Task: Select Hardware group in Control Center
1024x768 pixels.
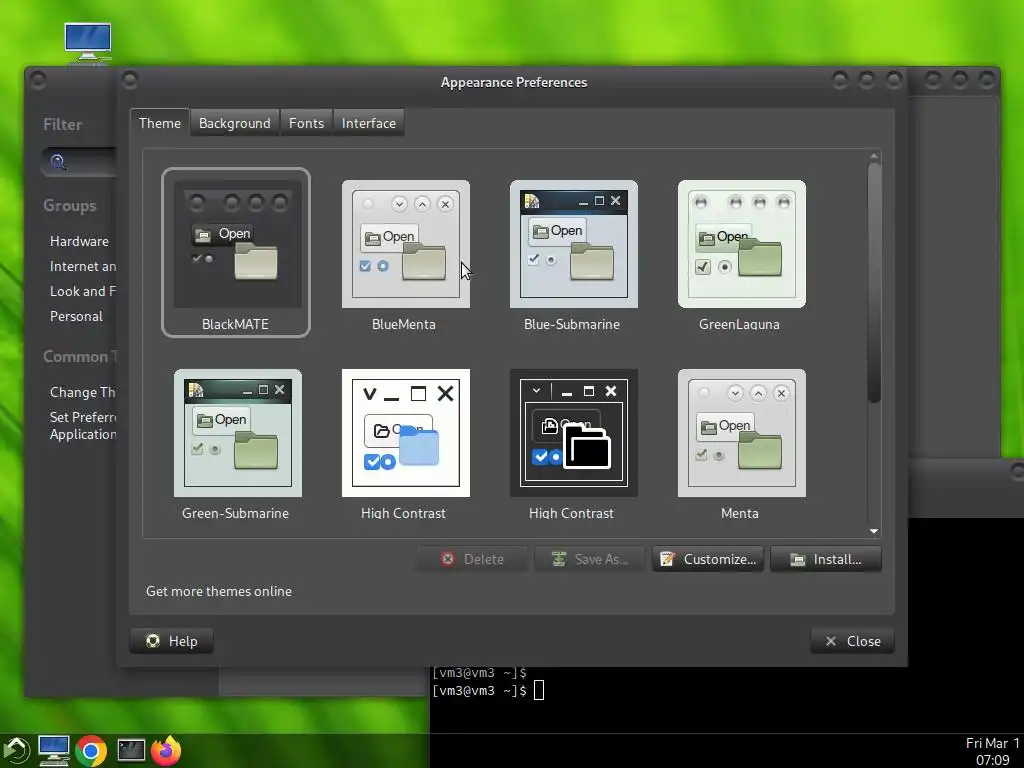Action: (x=79, y=241)
